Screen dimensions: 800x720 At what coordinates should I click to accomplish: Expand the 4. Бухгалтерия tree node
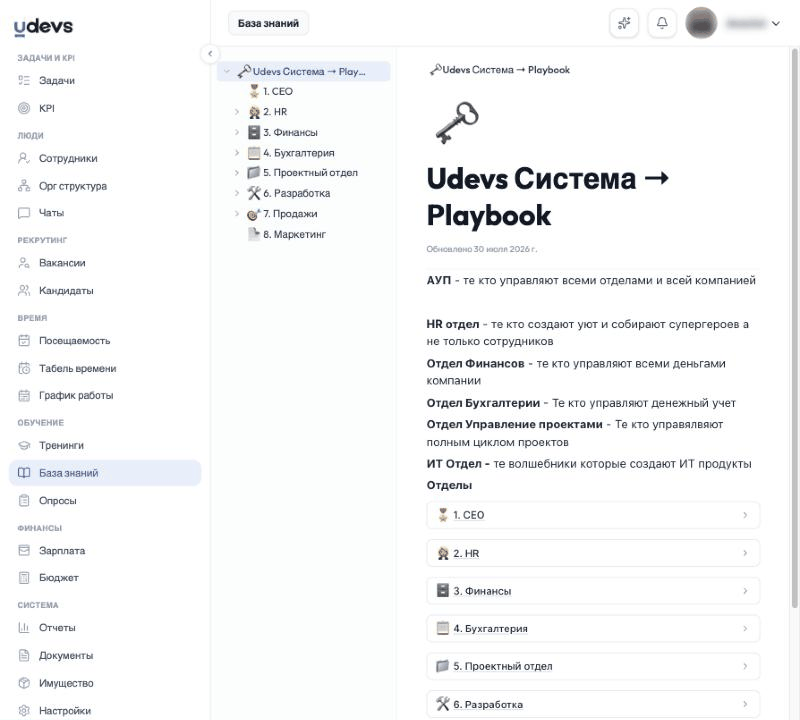(237, 153)
